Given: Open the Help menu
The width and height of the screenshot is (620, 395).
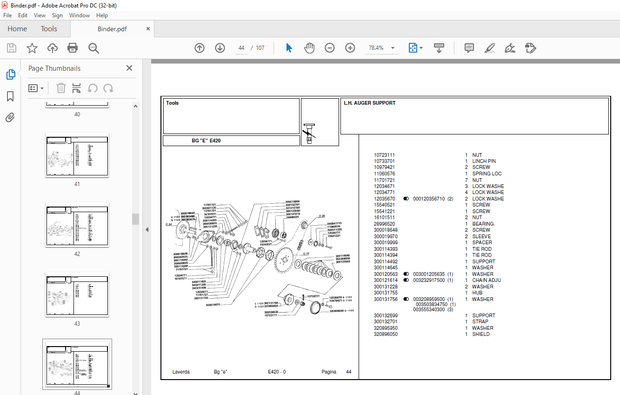Looking at the screenshot, I should coord(102,15).
